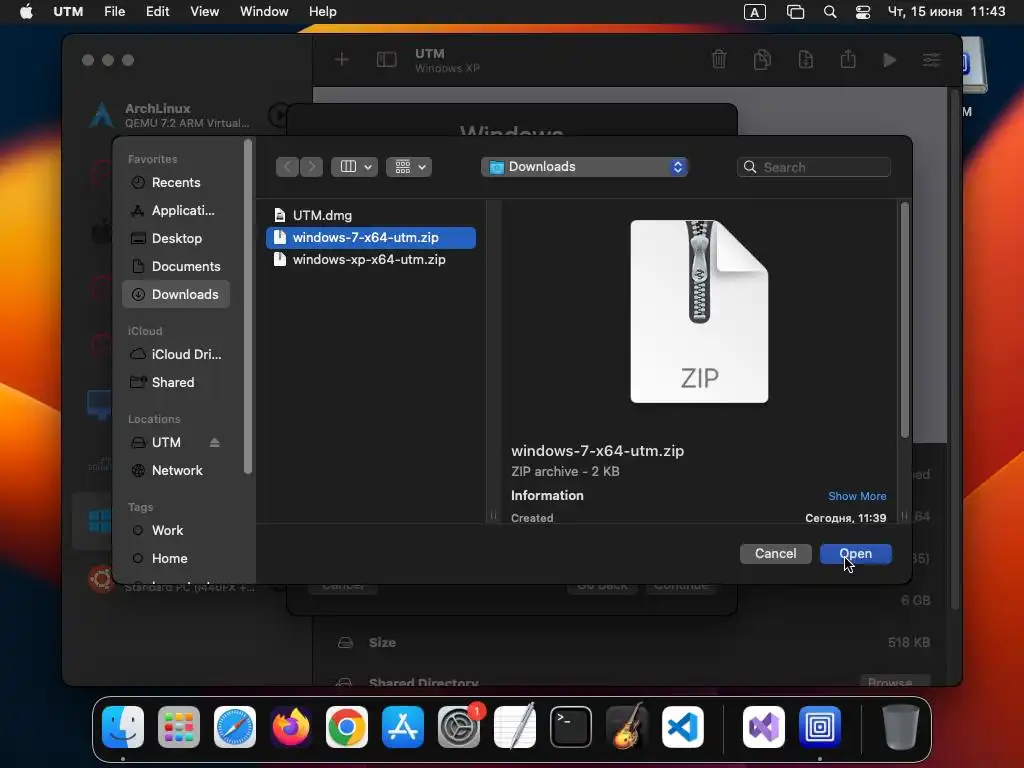Image resolution: width=1024 pixels, height=768 pixels.
Task: Eject the UTM volume
Action: click(215, 443)
